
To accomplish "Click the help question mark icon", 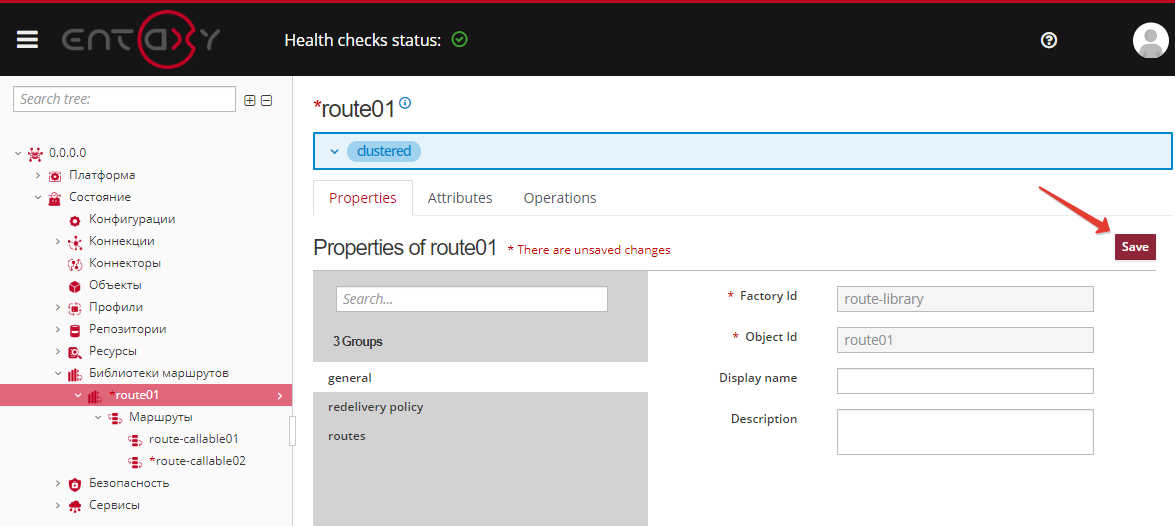I will point(1049,40).
